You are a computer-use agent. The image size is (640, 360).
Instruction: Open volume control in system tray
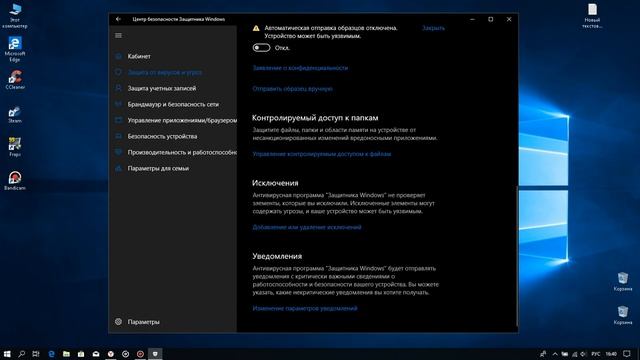(x=583, y=354)
